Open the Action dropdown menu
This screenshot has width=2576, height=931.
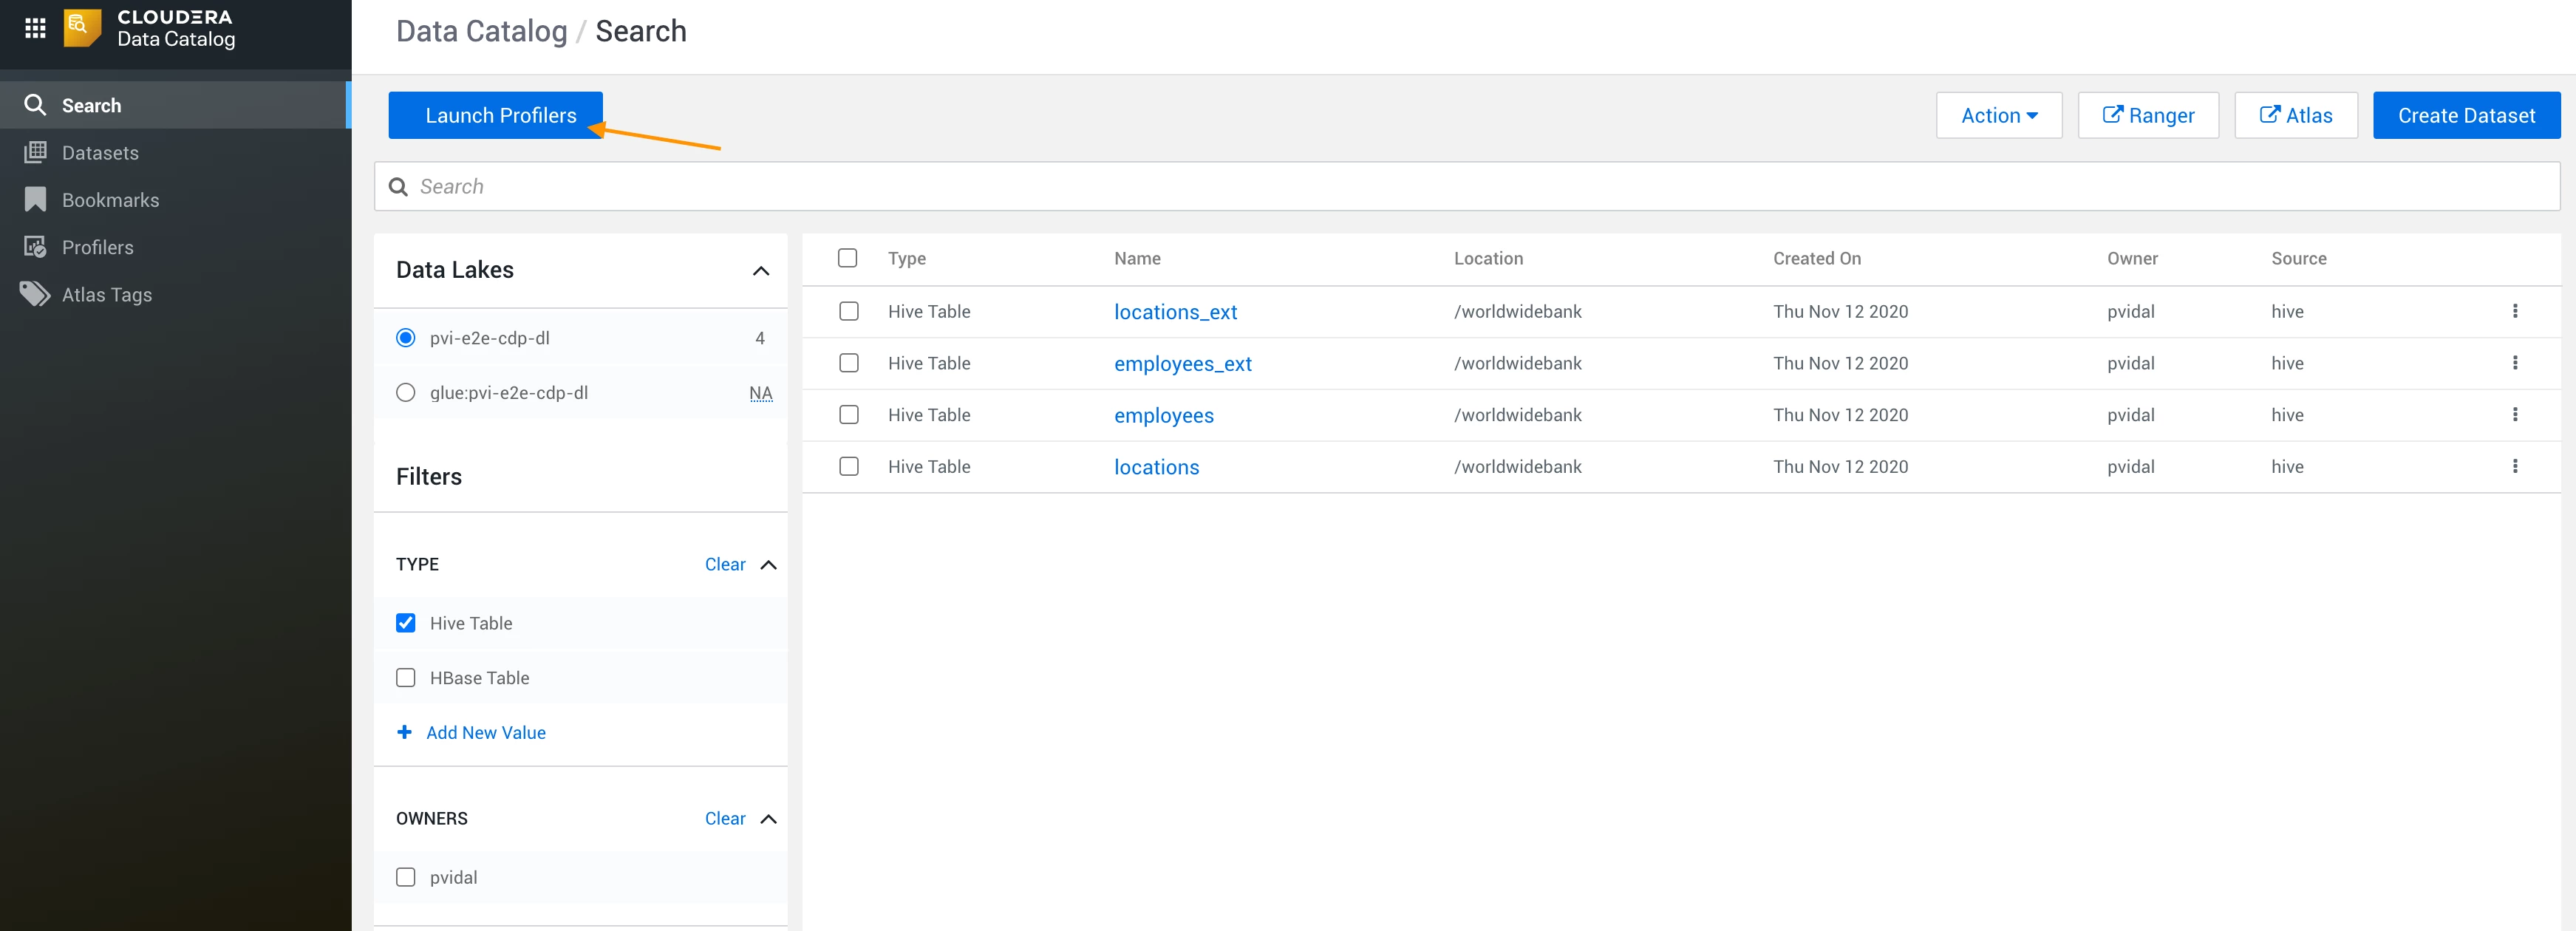pyautogui.click(x=1999, y=115)
